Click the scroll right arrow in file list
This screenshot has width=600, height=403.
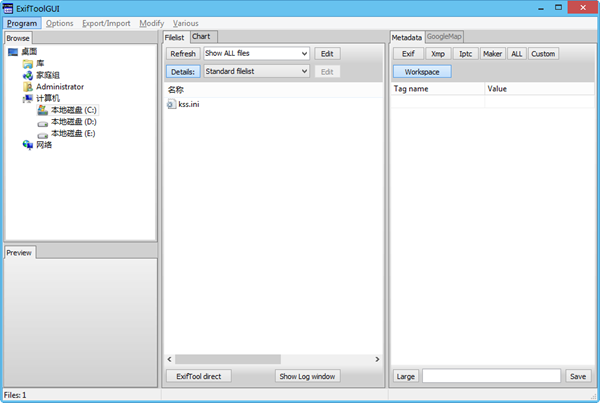377,359
